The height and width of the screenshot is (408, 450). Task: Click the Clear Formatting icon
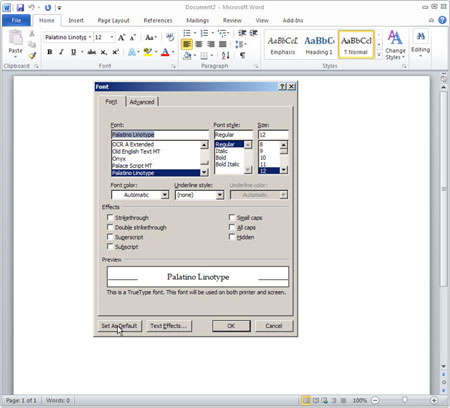pos(170,37)
